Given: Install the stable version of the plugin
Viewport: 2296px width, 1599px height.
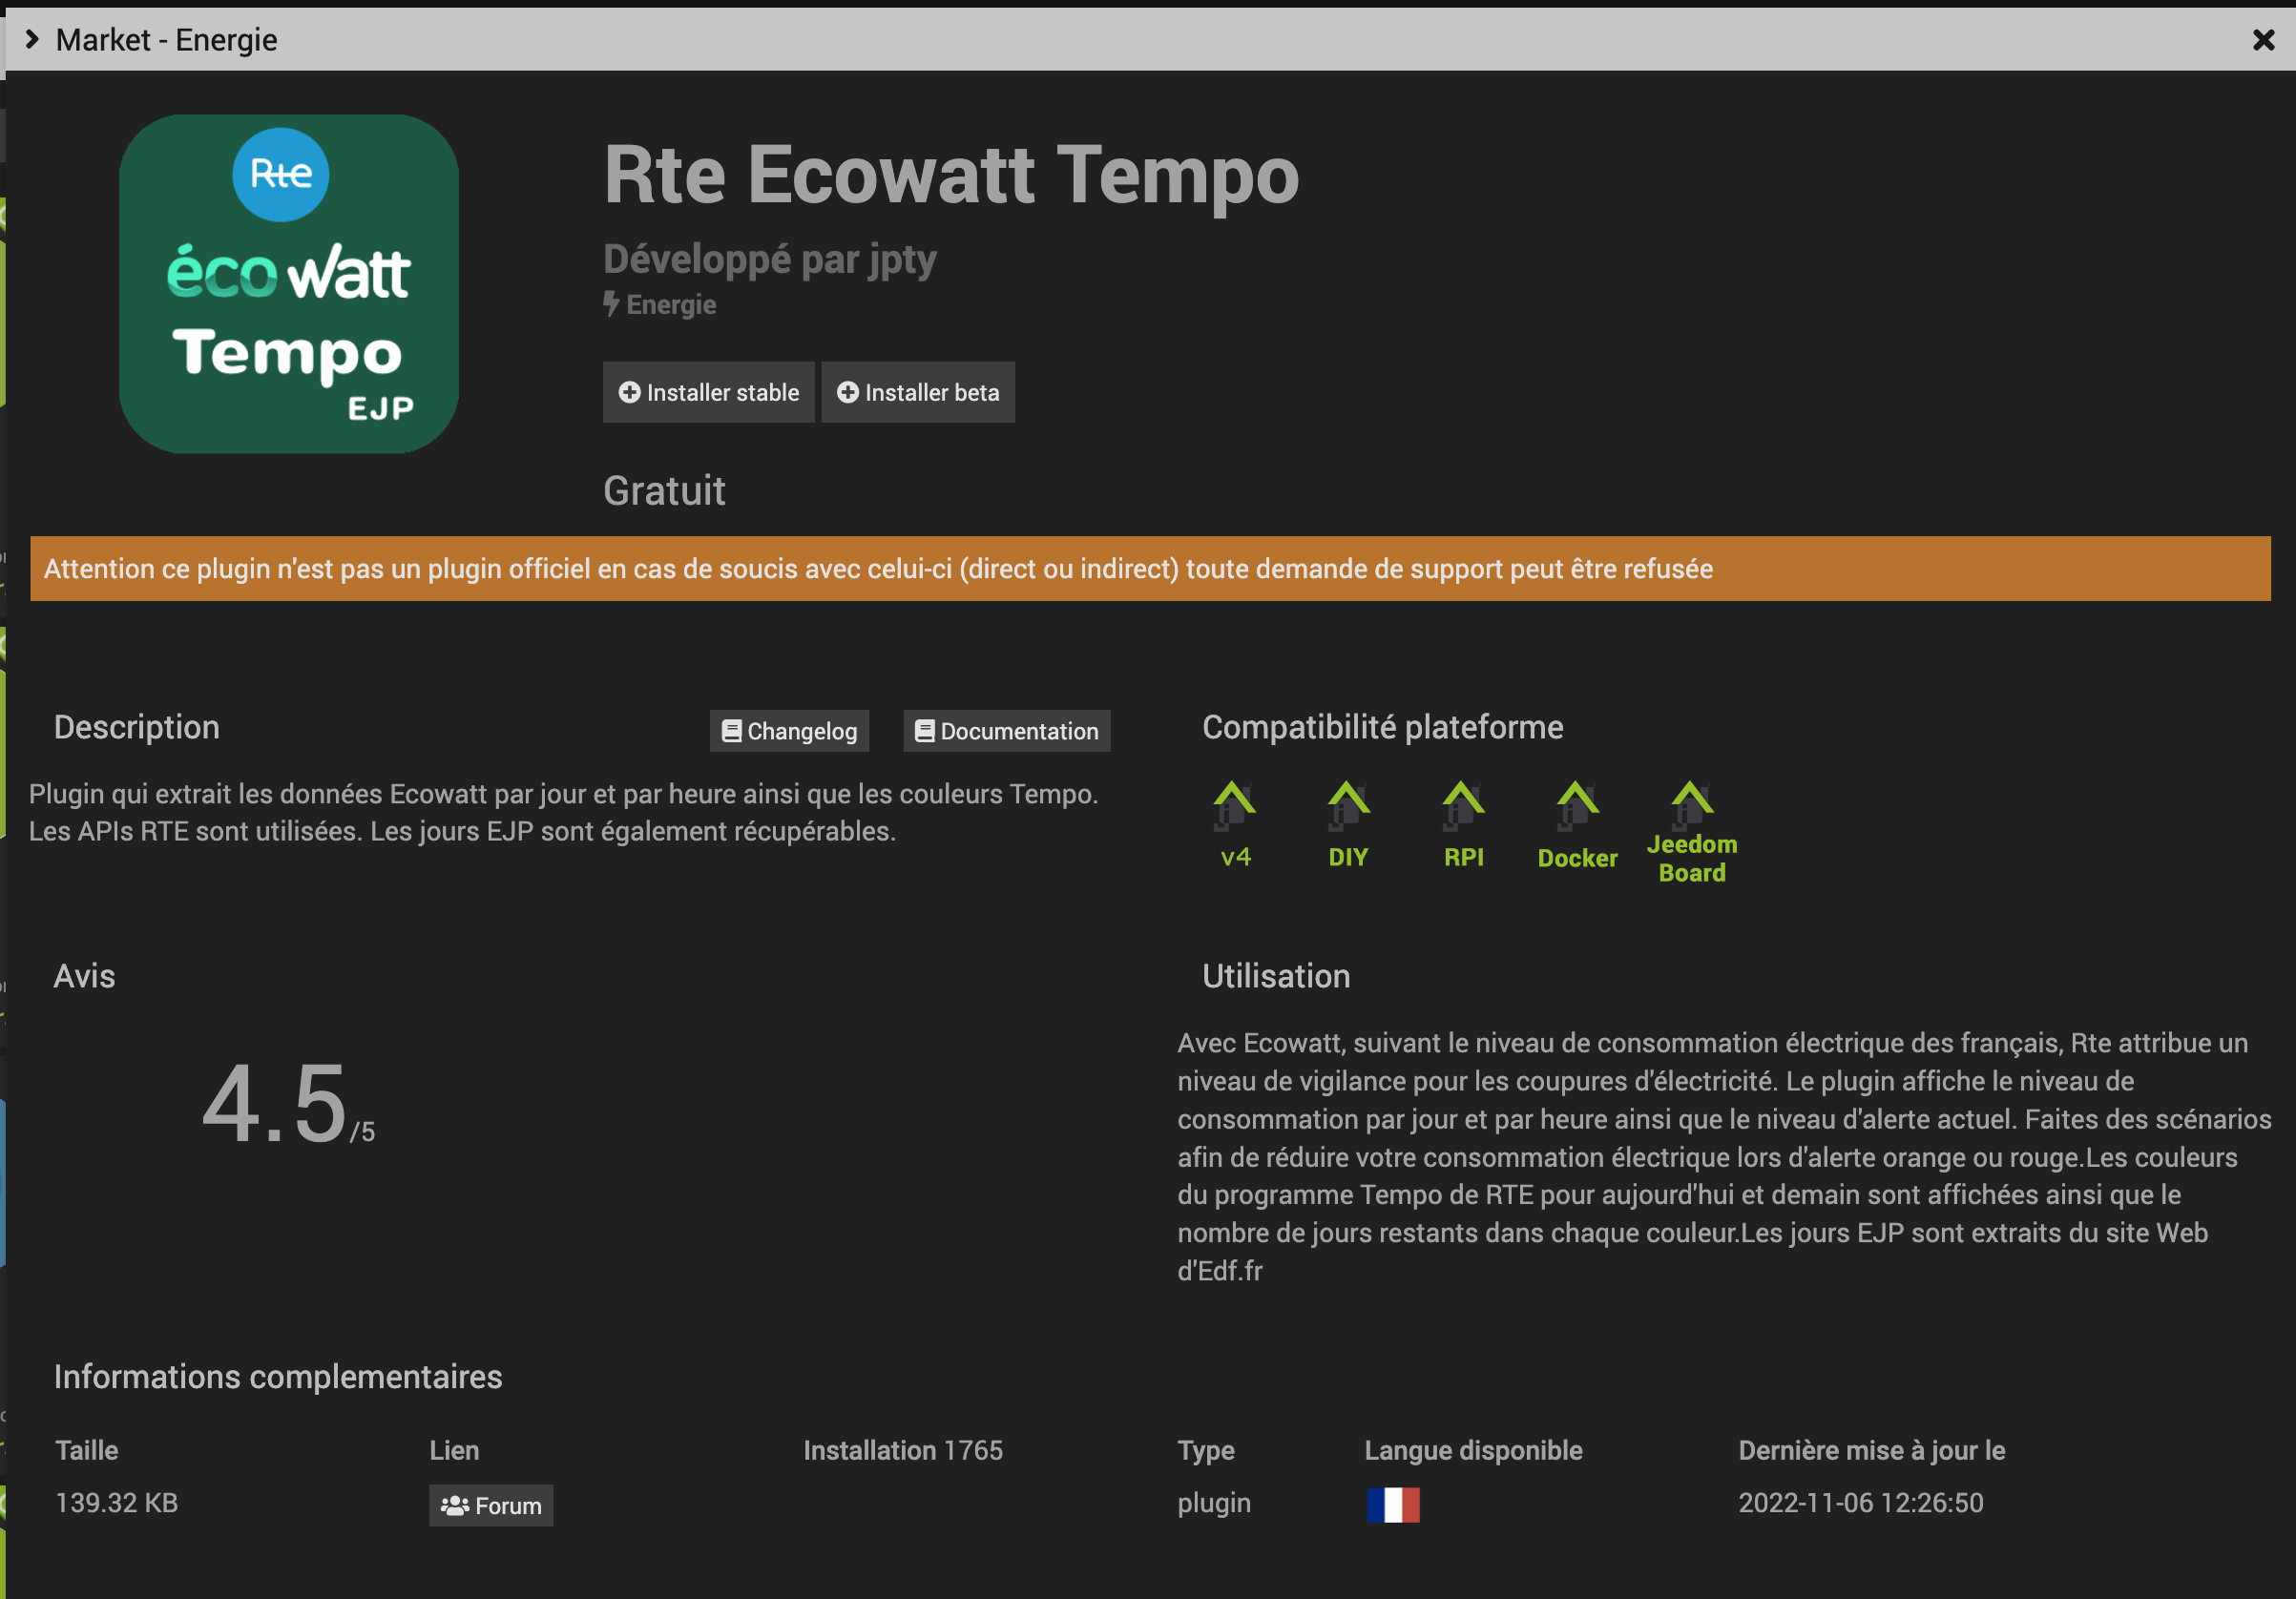Looking at the screenshot, I should (x=708, y=392).
